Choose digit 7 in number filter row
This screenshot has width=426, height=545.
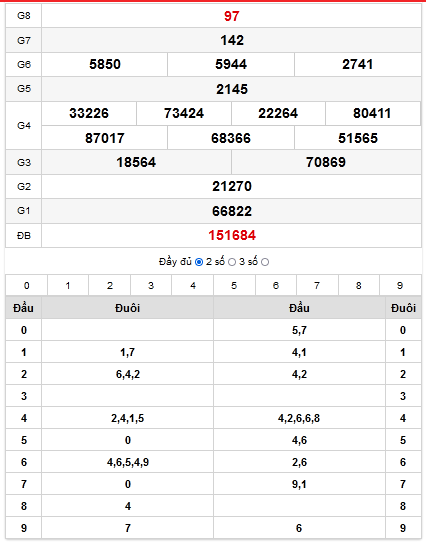[x=317, y=285]
